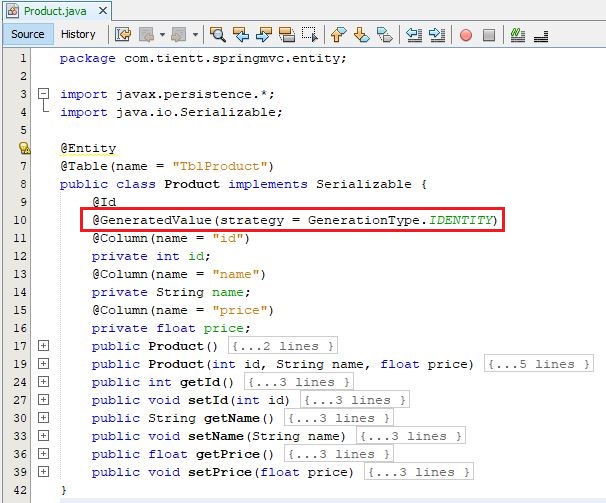
Task: Click the Shift Line Left icon
Action: click(414, 34)
